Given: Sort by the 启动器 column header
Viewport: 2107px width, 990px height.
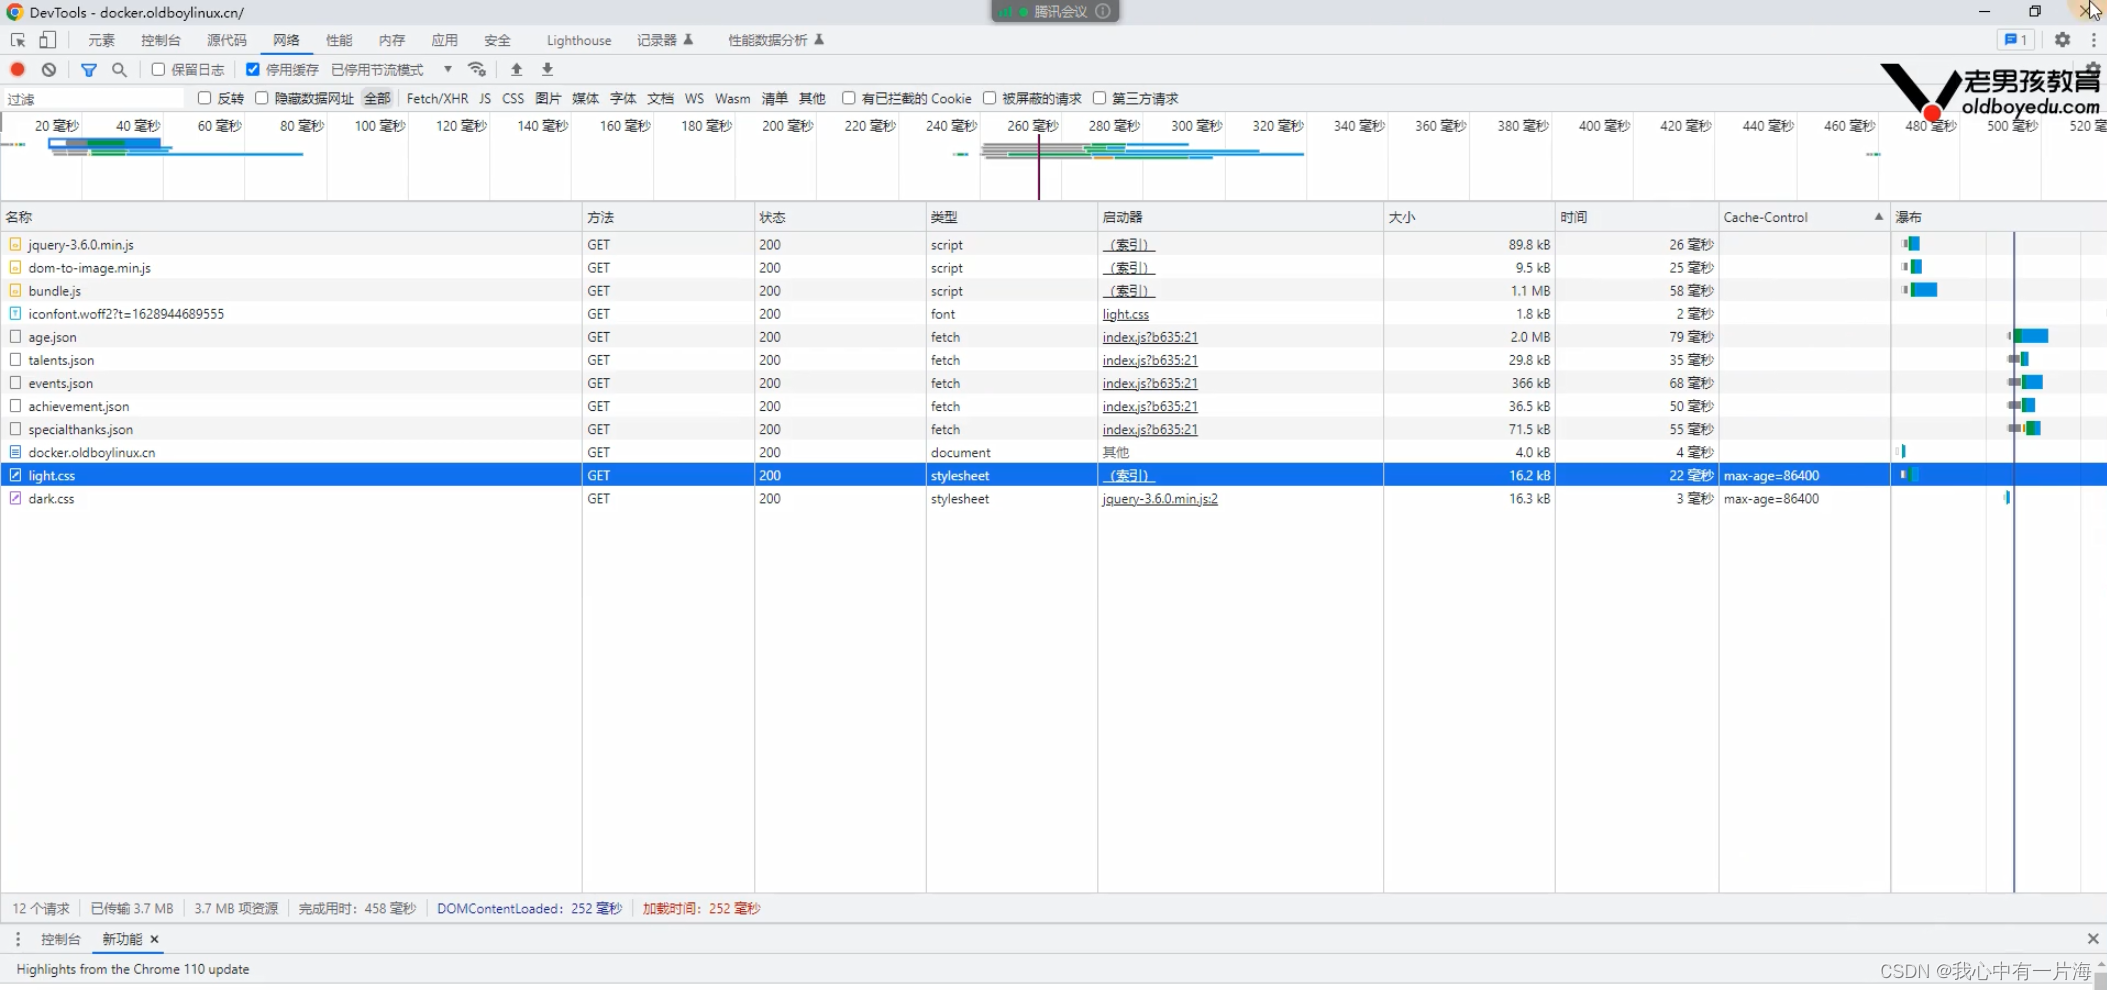Looking at the screenshot, I should [x=1240, y=217].
